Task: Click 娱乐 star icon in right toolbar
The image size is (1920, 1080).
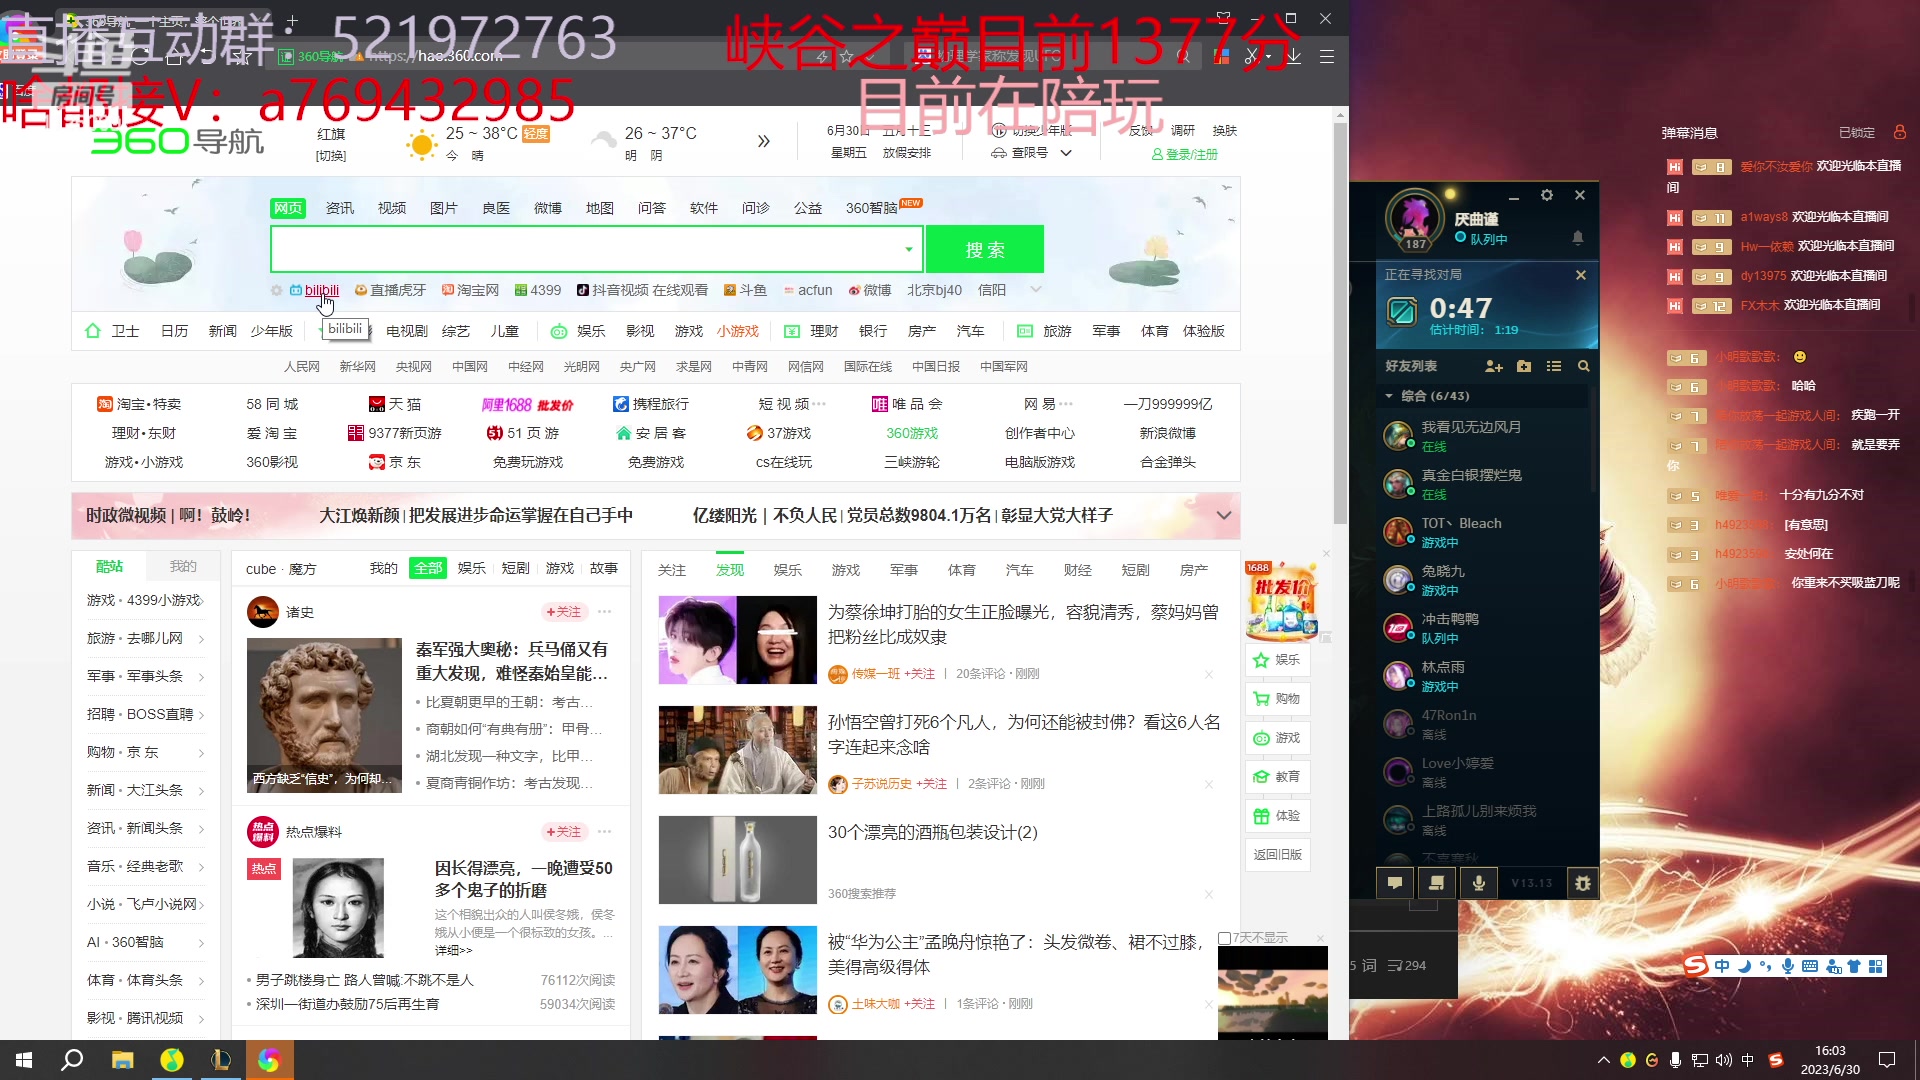Action: tap(1278, 660)
